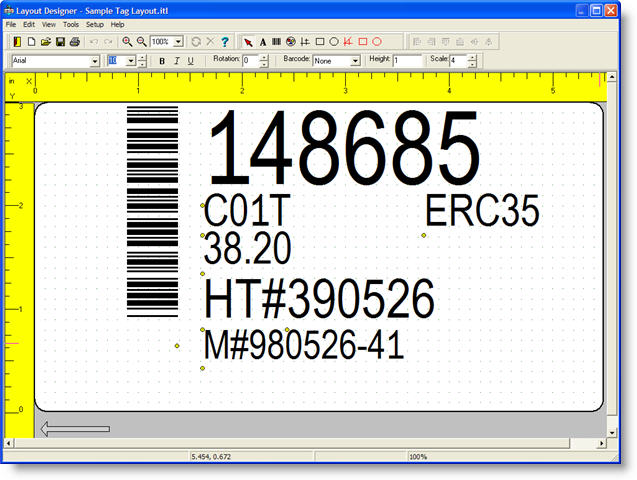Click the vertical scrollbar up arrow
The height and width of the screenshot is (480, 637).
pyautogui.click(x=612, y=77)
